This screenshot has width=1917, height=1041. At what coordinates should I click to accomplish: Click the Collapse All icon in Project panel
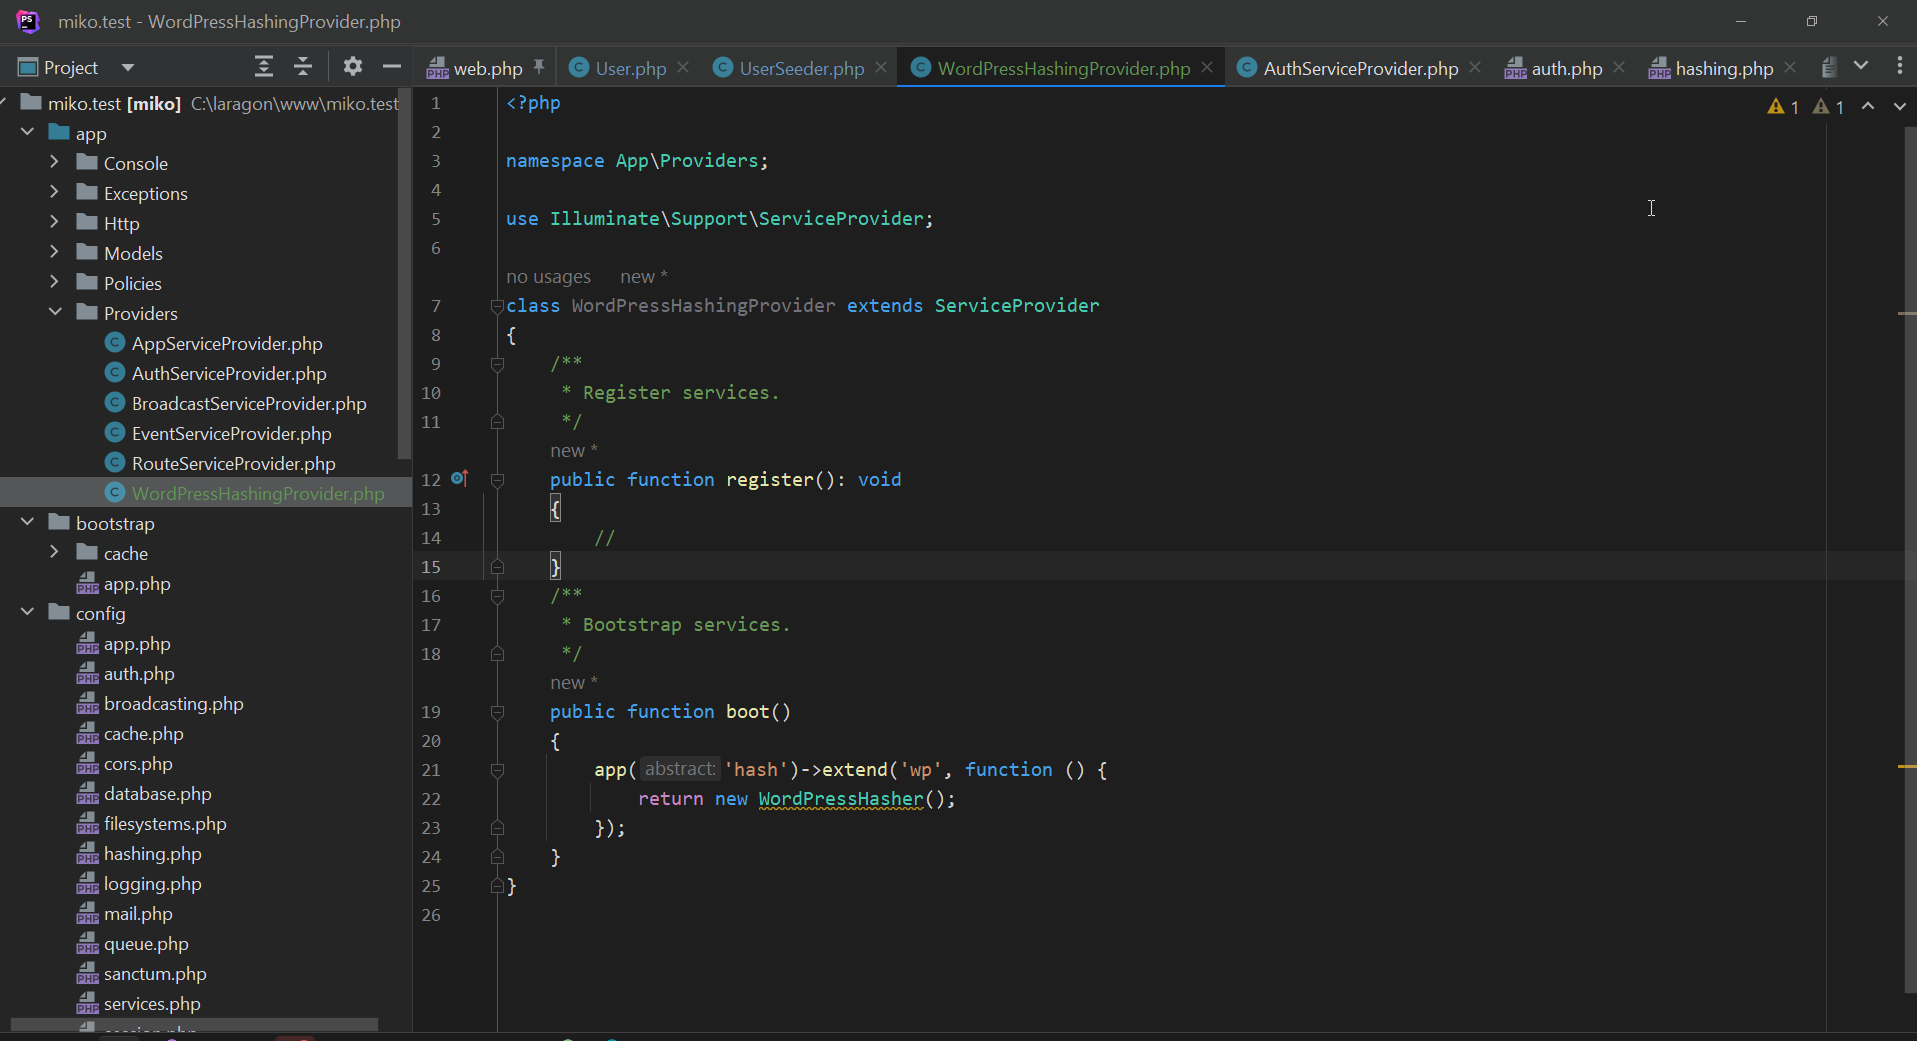[303, 67]
